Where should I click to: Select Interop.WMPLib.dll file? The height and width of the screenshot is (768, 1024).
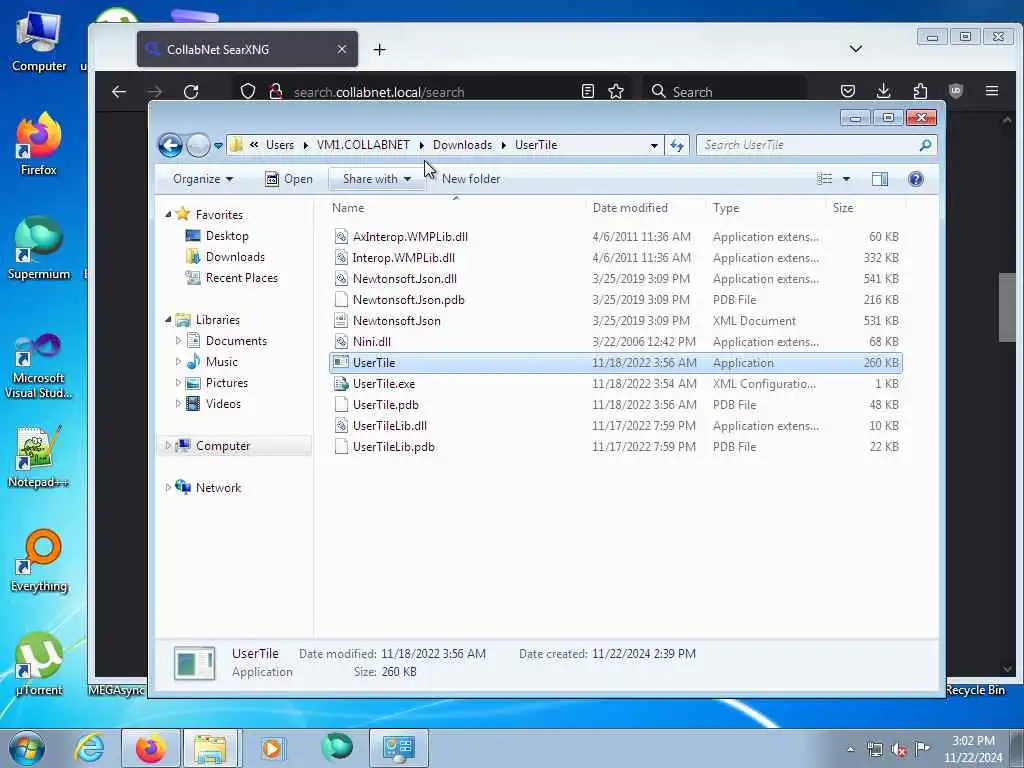point(616,258)
